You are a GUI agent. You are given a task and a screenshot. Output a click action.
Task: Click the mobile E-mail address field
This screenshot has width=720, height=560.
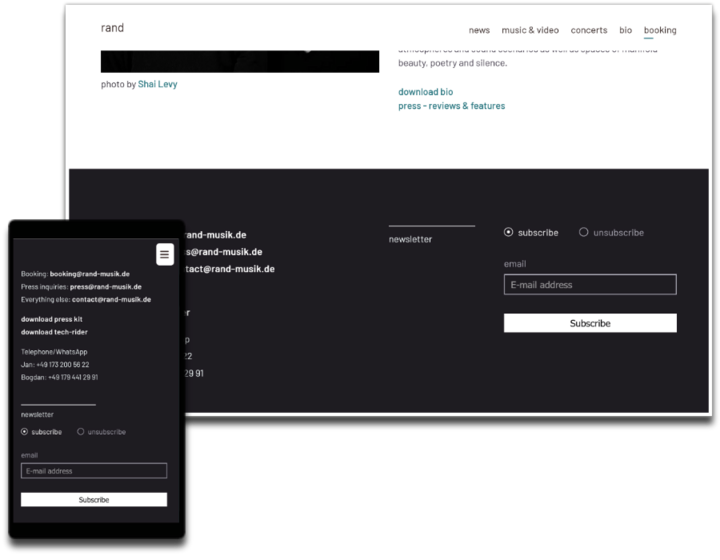click(94, 471)
